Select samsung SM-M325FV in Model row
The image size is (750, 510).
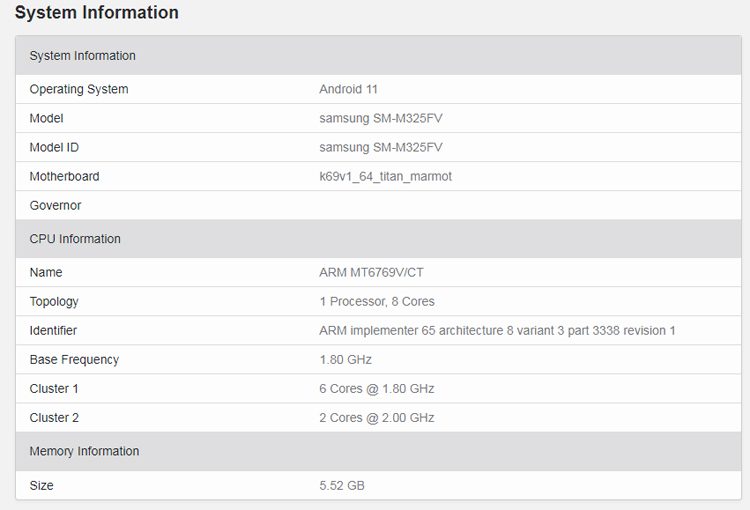click(381, 118)
